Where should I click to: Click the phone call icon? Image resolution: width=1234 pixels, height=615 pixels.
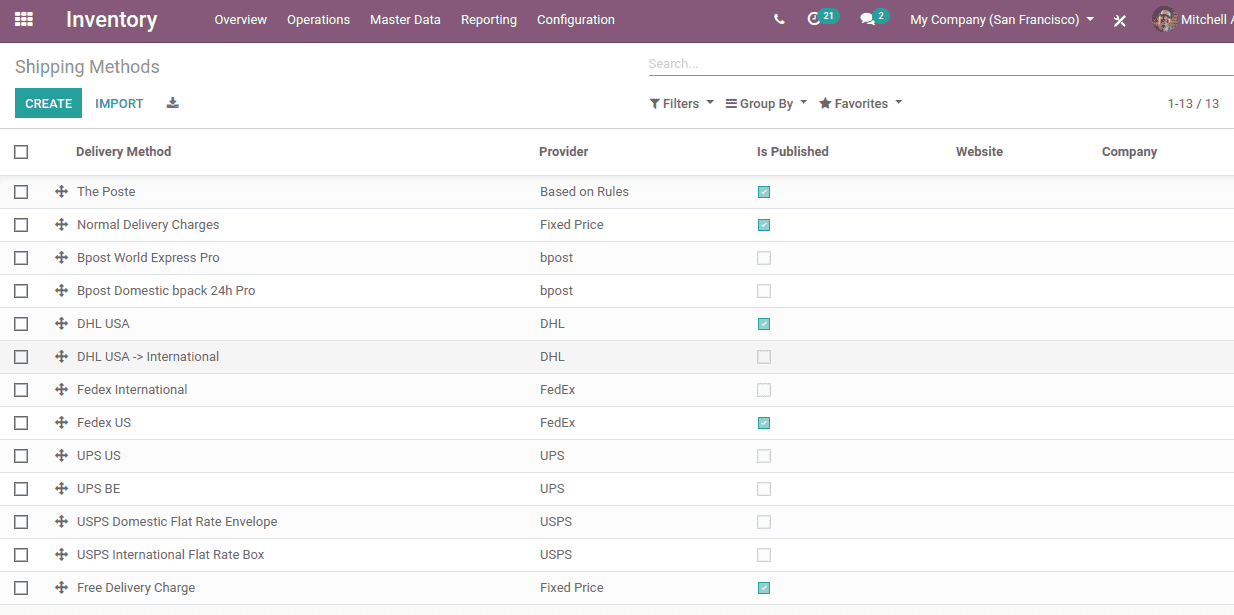pos(779,19)
